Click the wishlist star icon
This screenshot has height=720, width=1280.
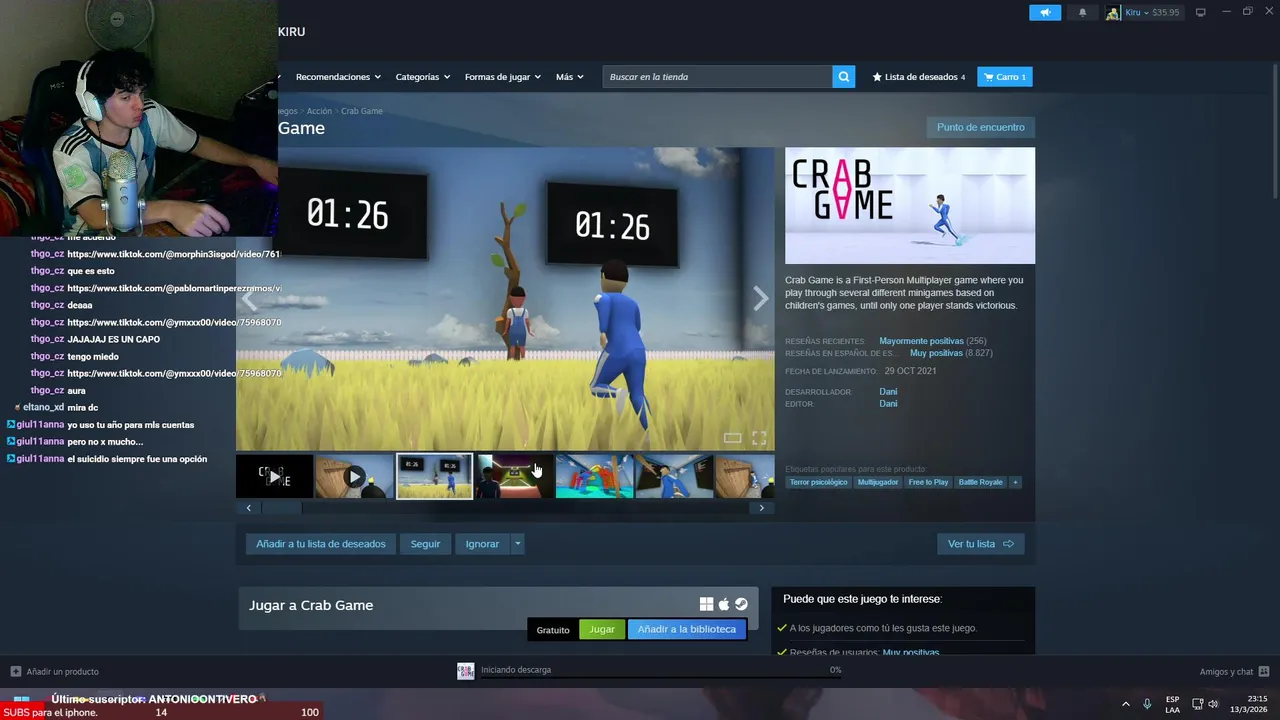[877, 77]
